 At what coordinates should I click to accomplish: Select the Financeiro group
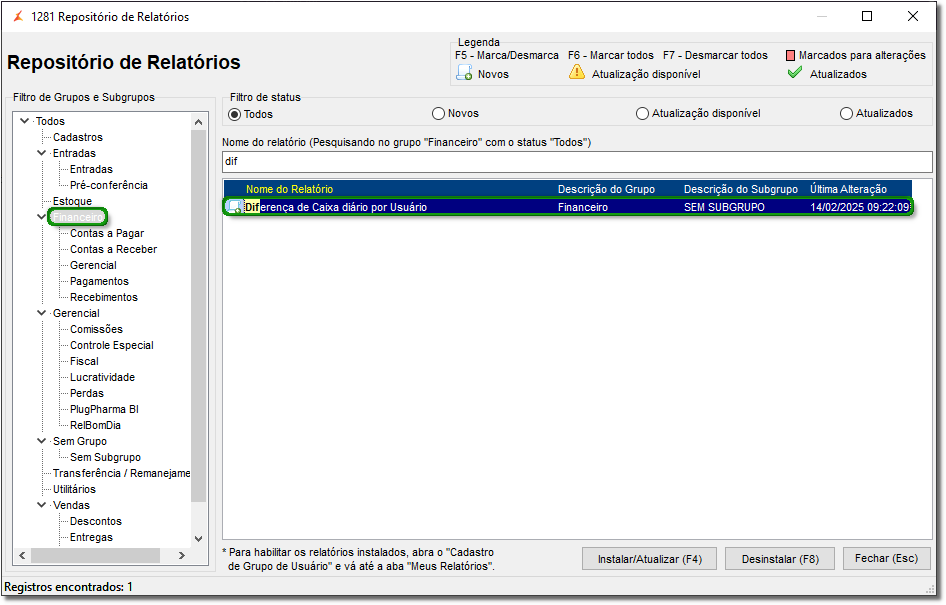78,217
